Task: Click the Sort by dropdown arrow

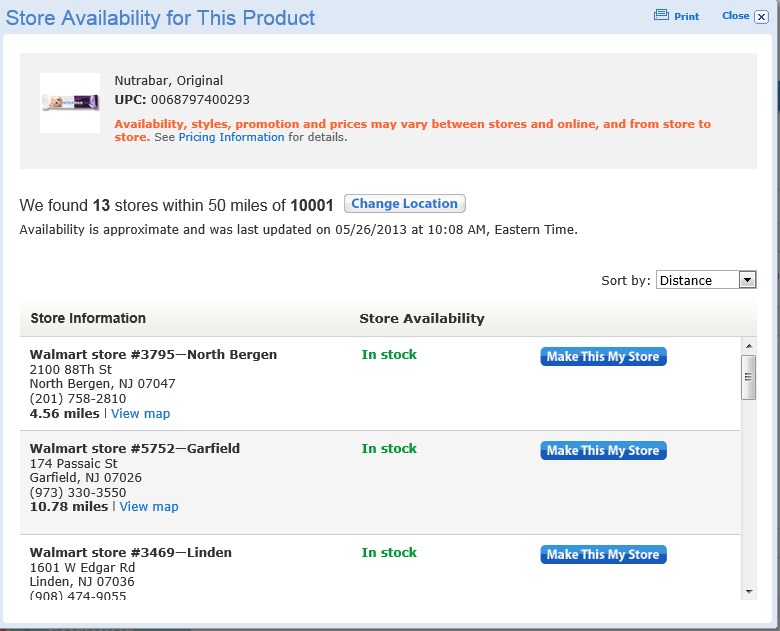Action: point(747,280)
